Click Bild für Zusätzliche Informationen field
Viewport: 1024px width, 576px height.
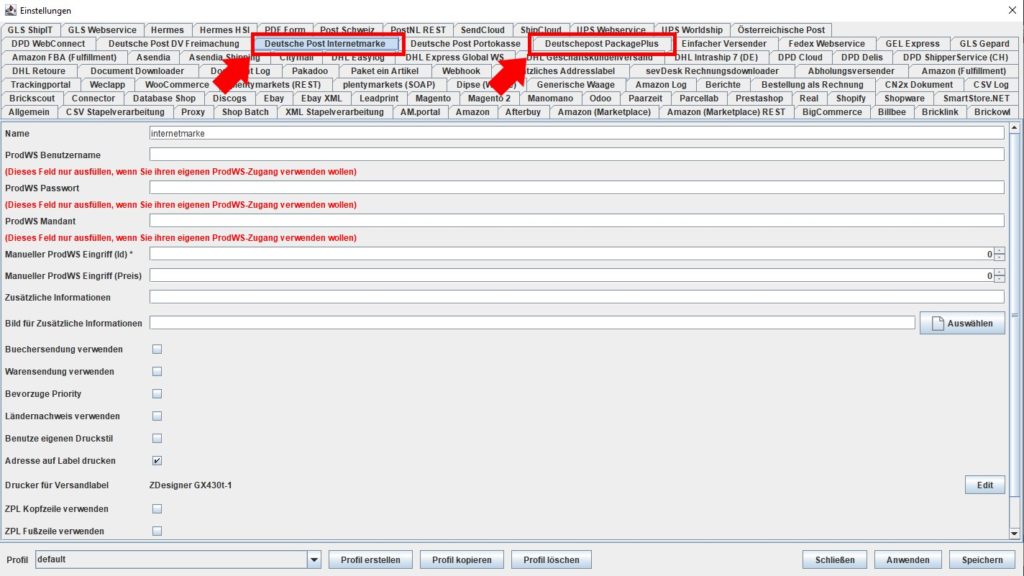[532, 323]
